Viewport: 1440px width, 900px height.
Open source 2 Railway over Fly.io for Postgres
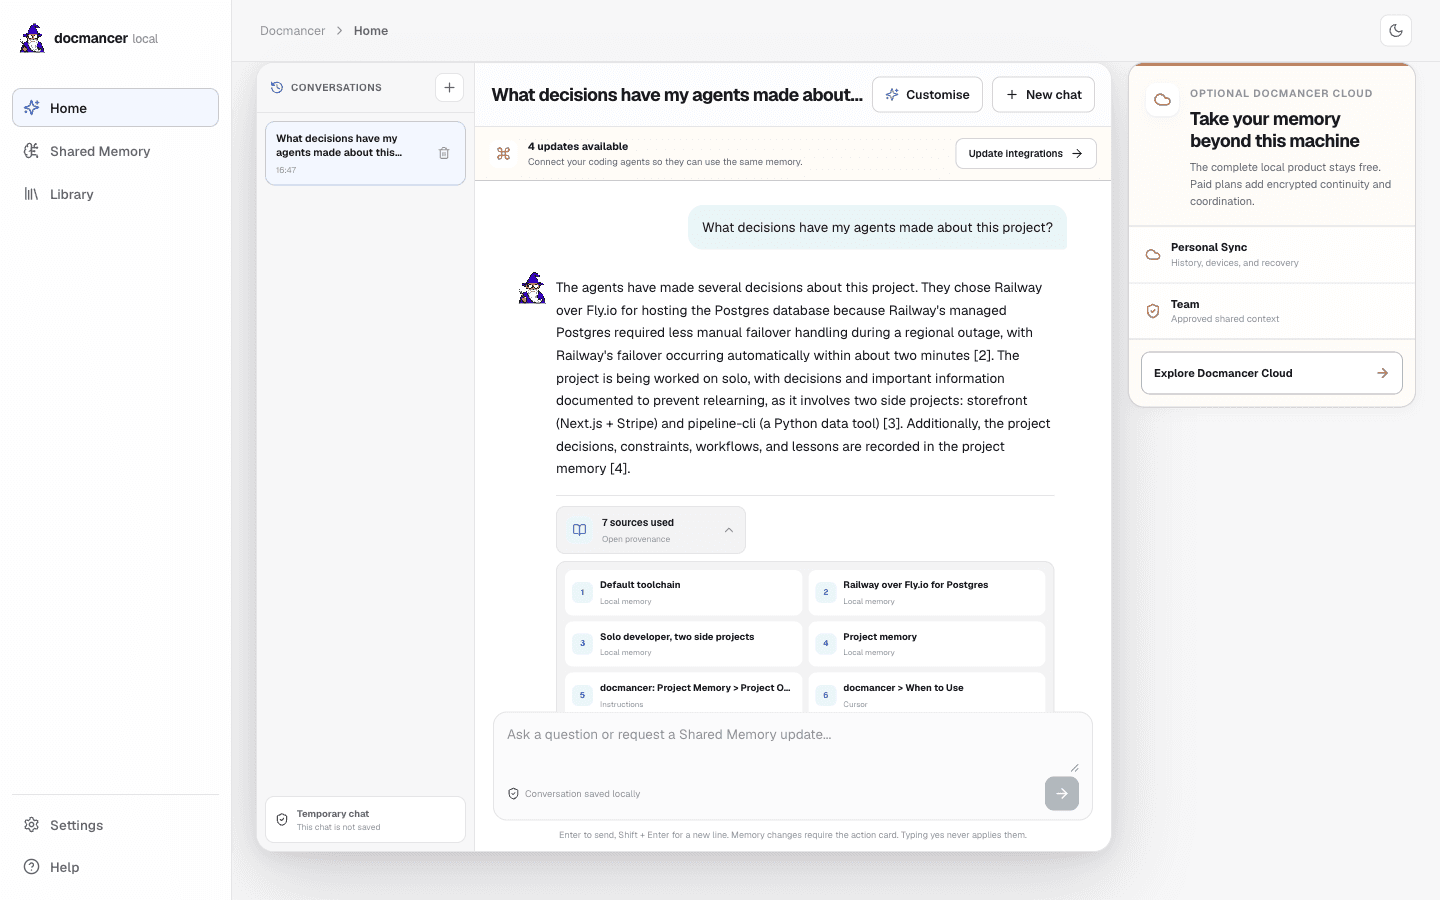926,592
